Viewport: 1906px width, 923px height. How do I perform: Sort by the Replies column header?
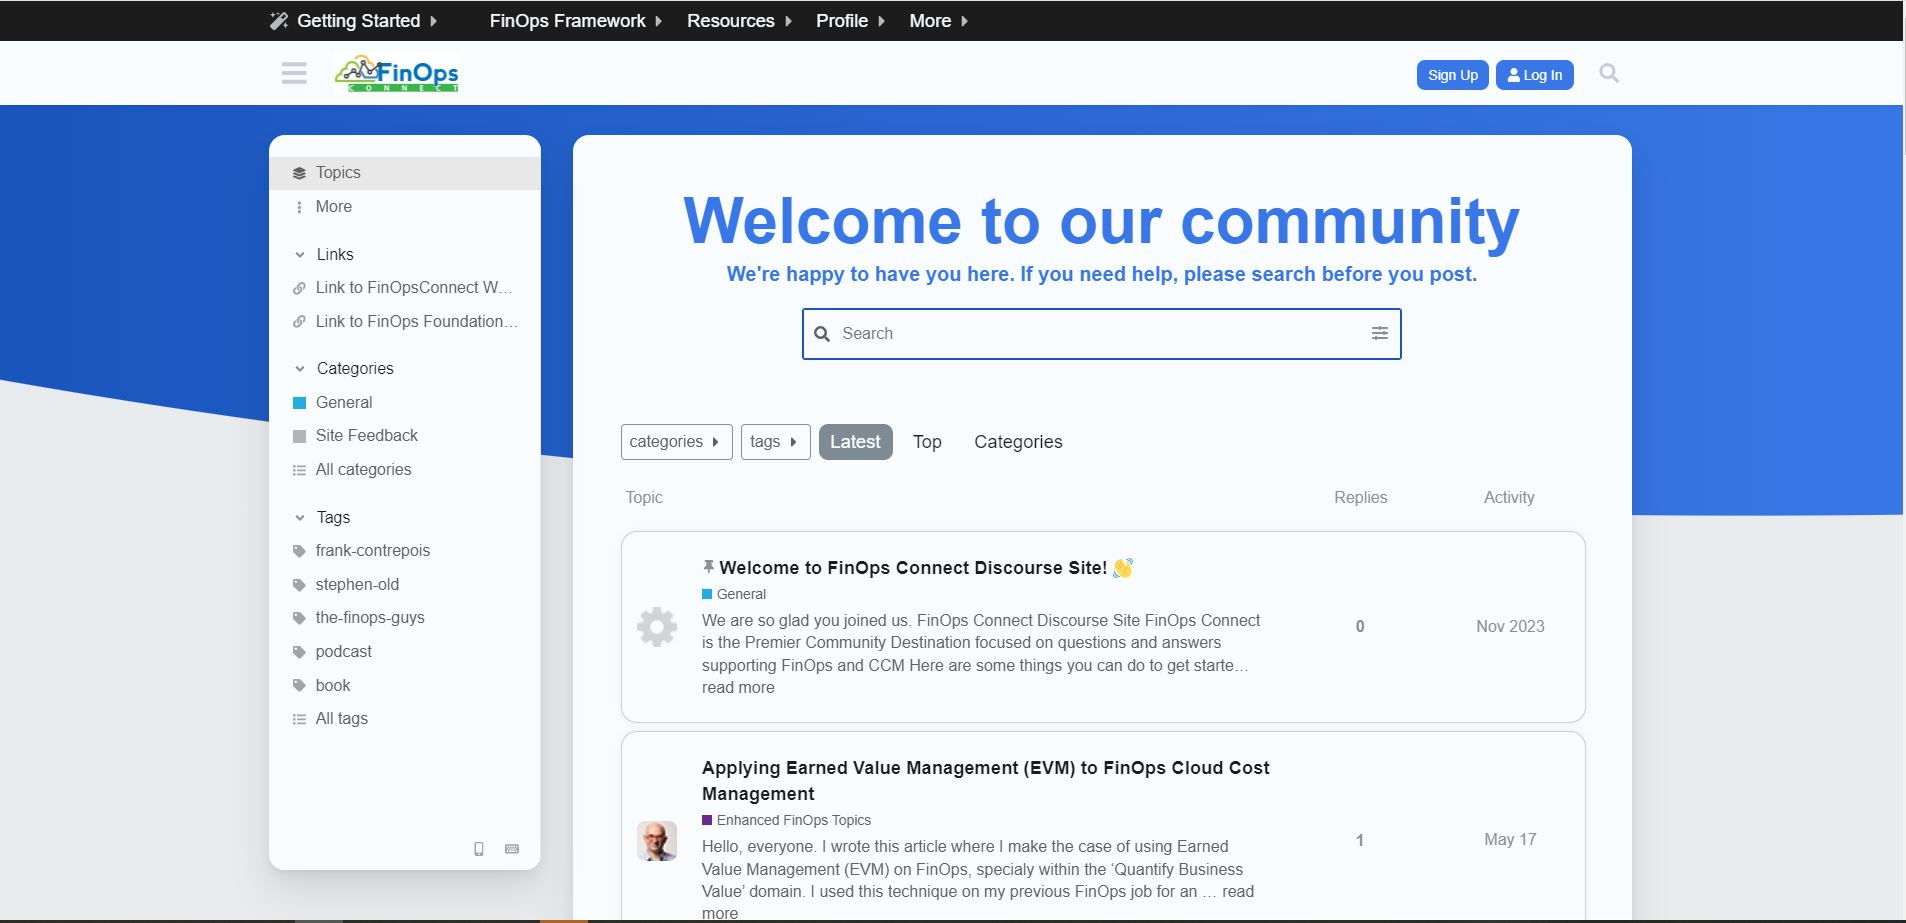[1360, 498]
